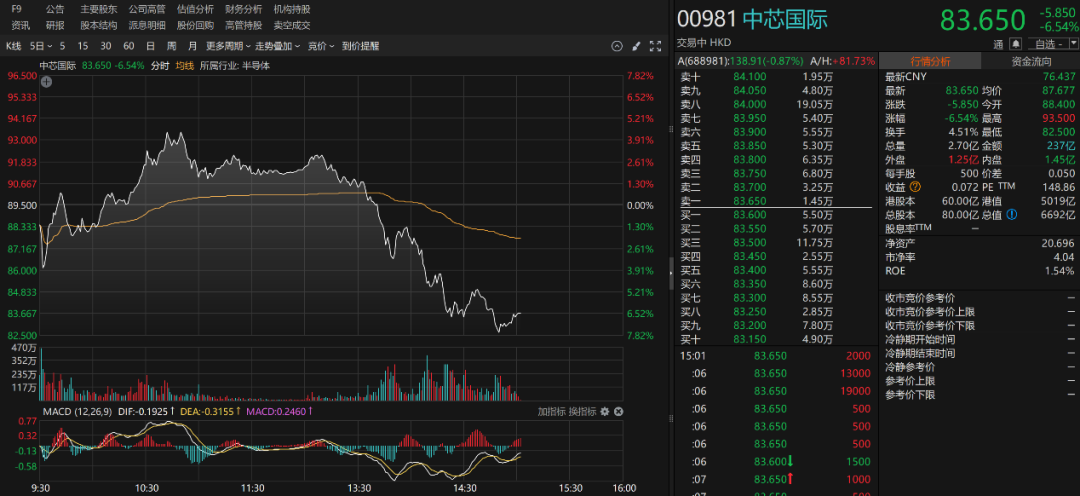Screen dimensions: 1080x496
Task: Open the 5日 period dropdown
Action: [x=40, y=46]
